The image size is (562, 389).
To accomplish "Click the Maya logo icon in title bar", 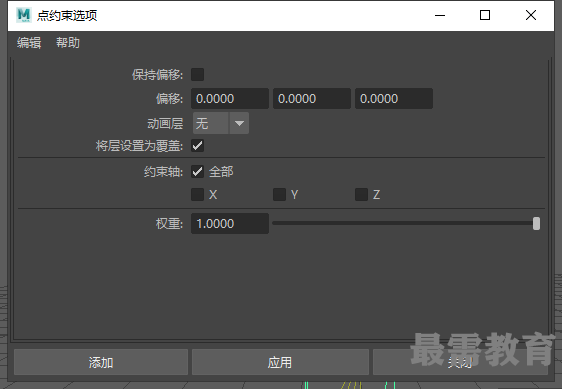I will 24,15.
